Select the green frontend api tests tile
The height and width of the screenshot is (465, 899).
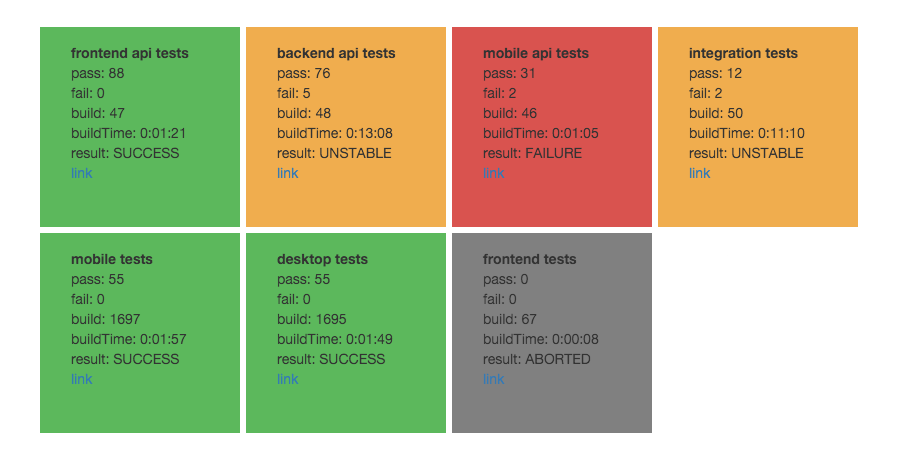(x=140, y=127)
